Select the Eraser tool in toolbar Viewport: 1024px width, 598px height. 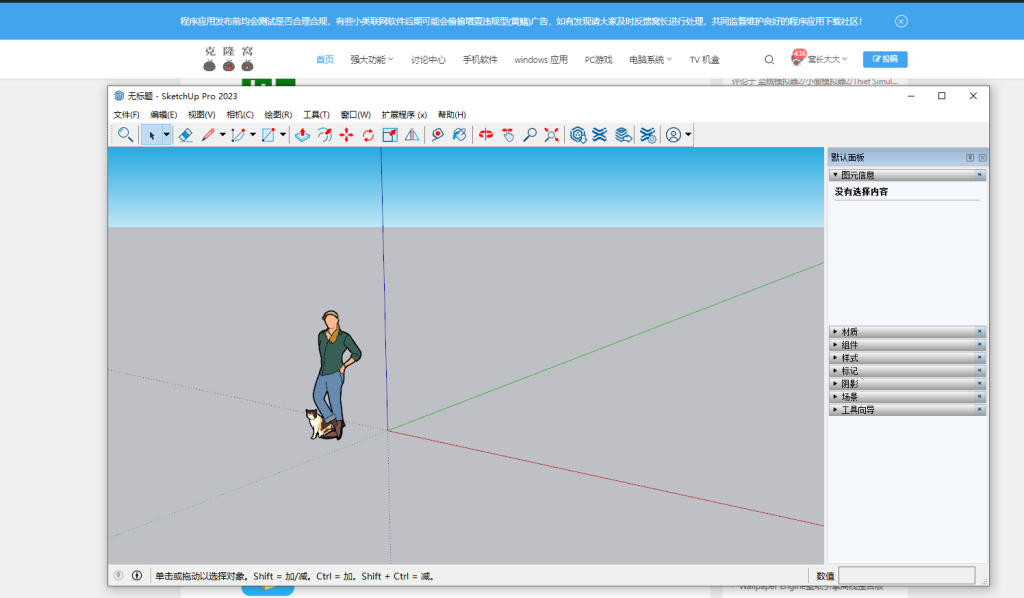coord(185,135)
